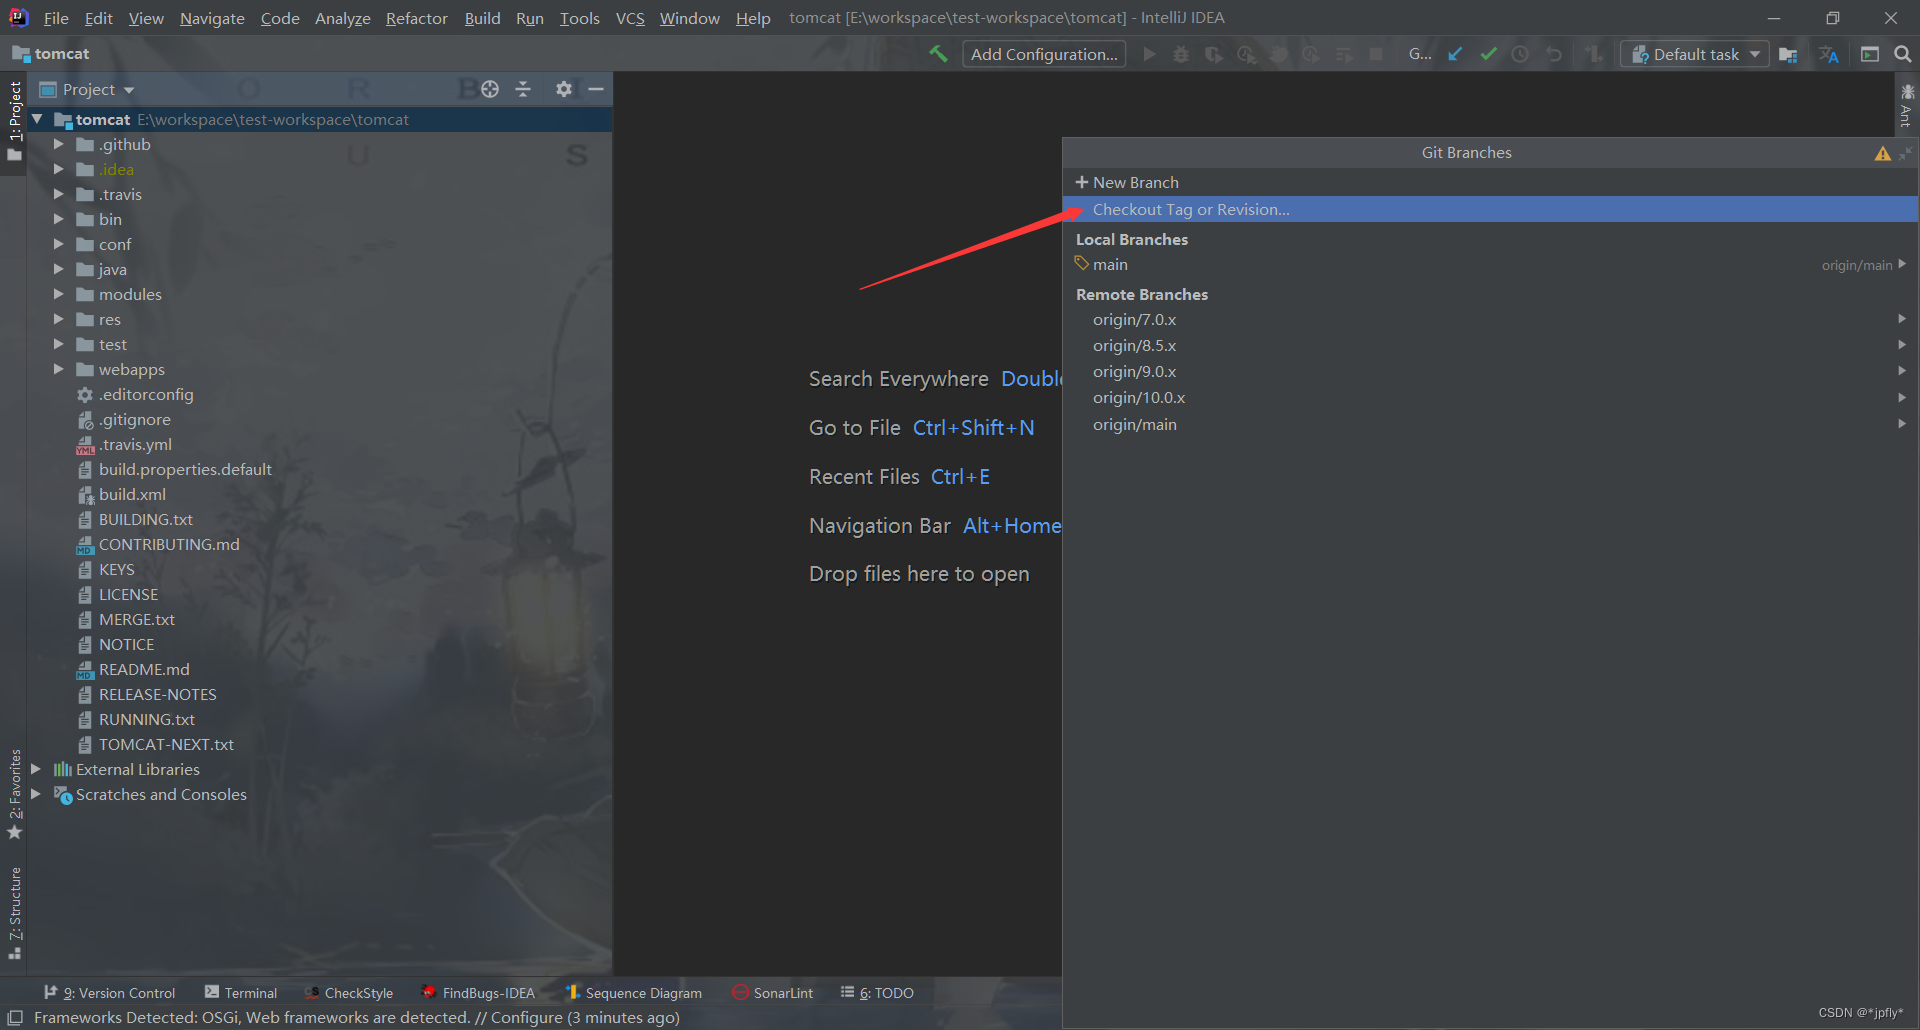This screenshot has width=1920, height=1030.
Task: Click the tag icon beside main branch
Action: [1081, 263]
